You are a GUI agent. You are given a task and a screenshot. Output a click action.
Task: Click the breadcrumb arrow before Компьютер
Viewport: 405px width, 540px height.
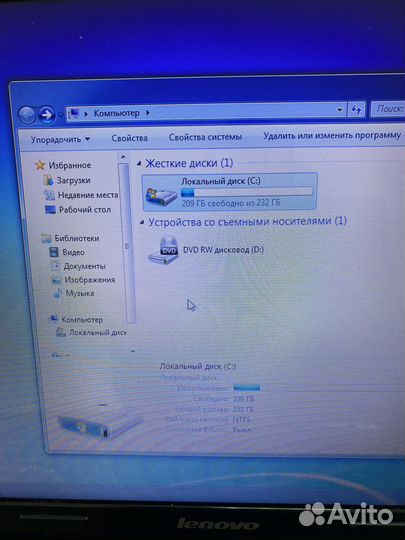[x=86, y=113]
